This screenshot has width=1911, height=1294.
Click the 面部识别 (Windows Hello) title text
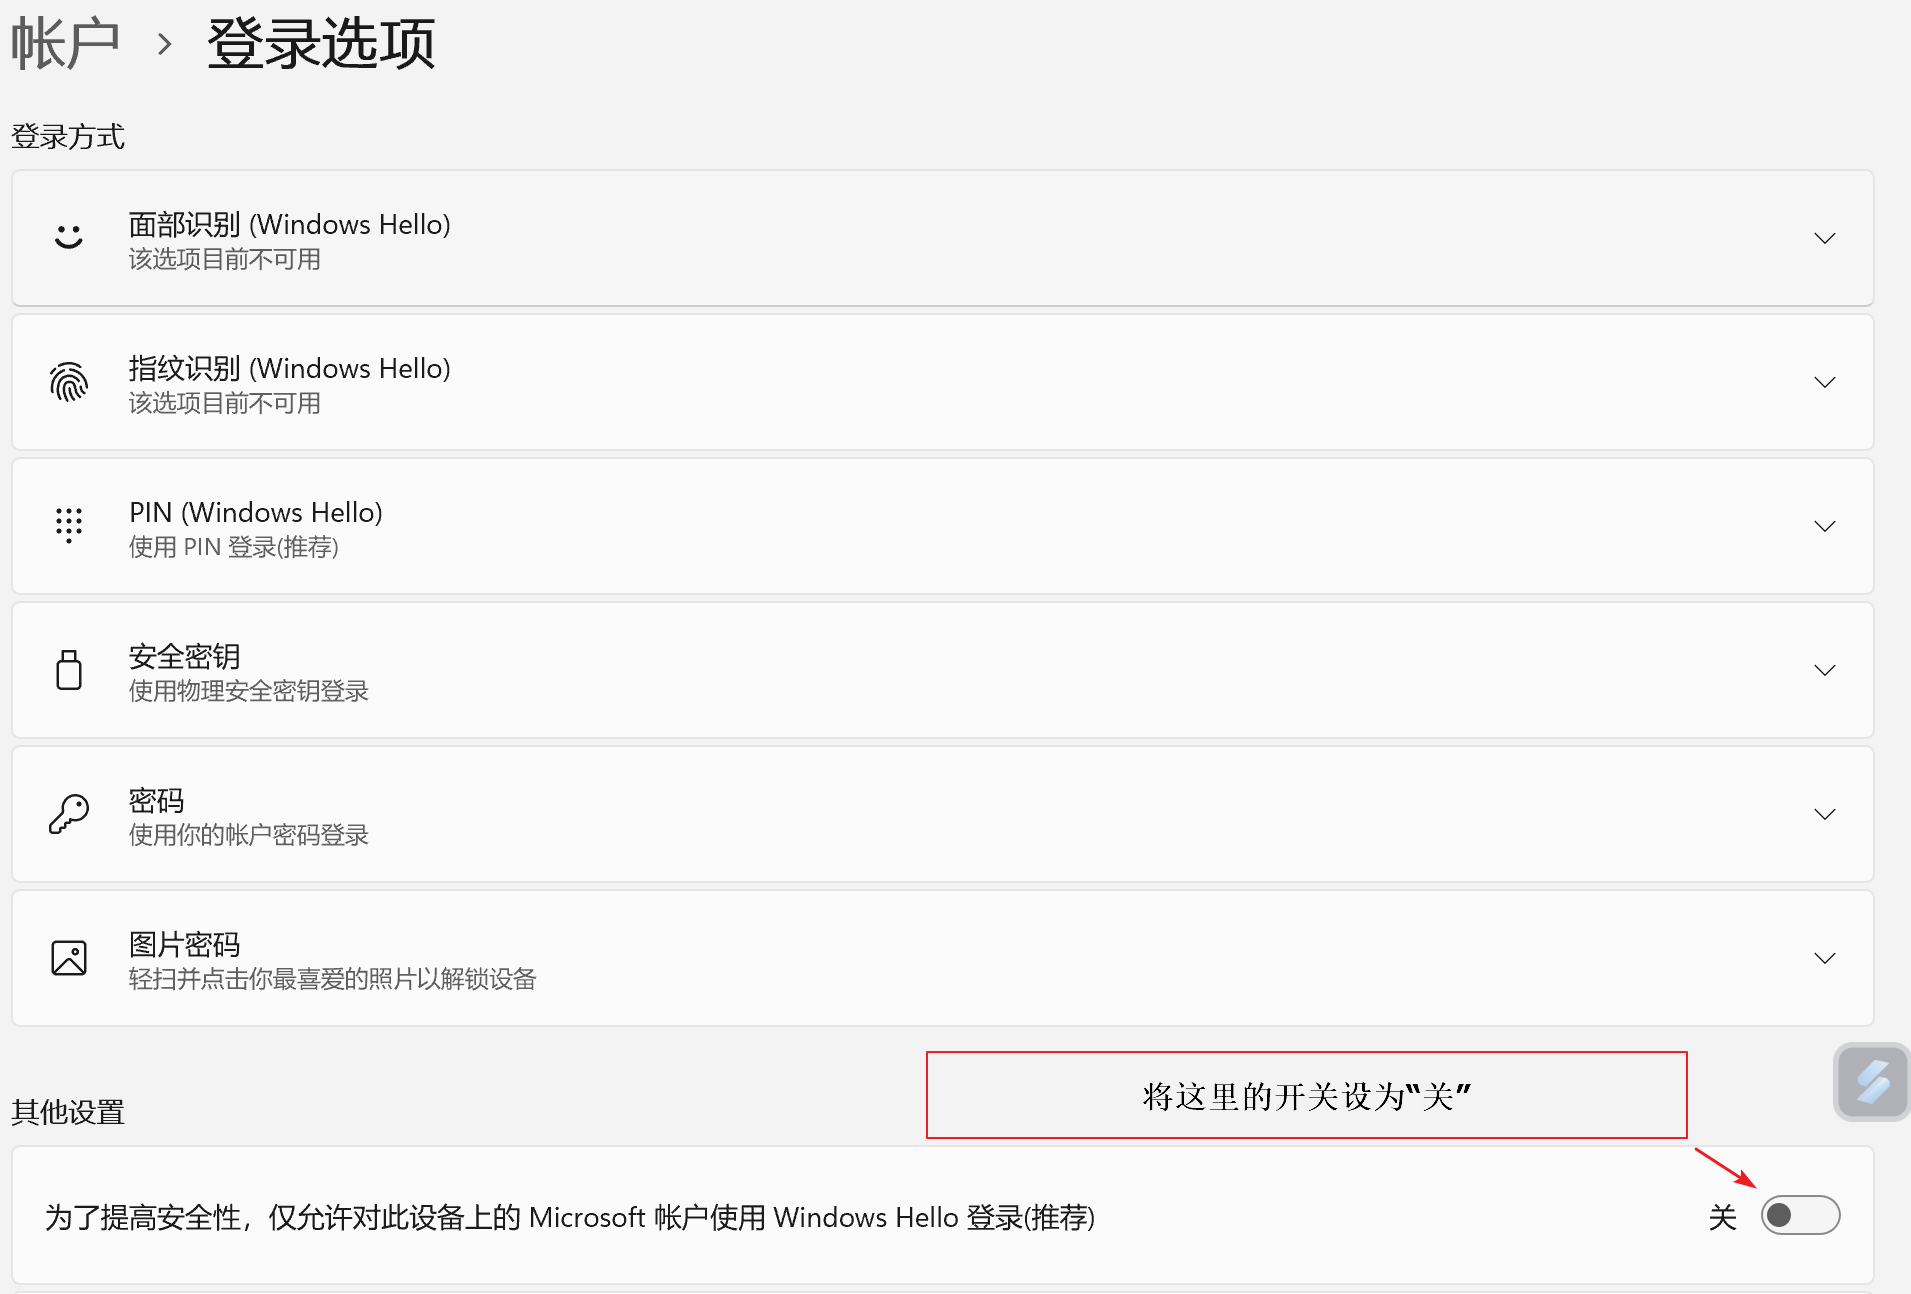click(x=290, y=224)
